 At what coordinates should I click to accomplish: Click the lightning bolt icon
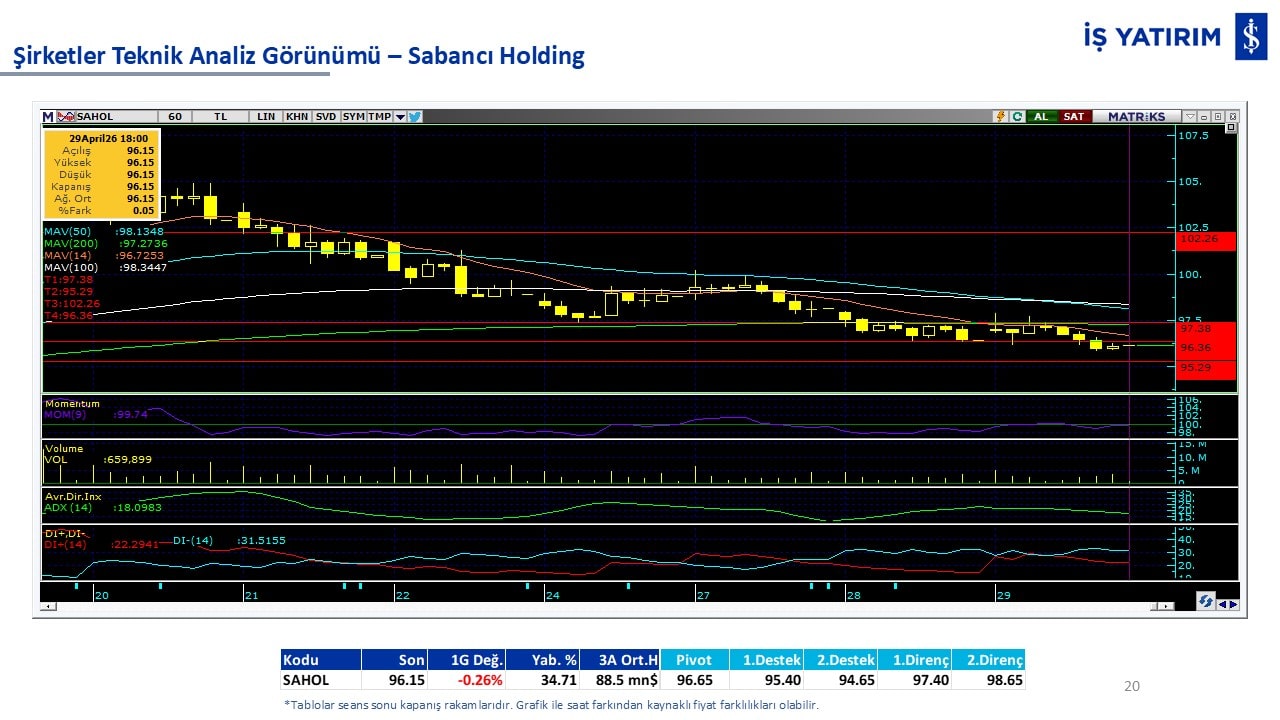tap(999, 117)
